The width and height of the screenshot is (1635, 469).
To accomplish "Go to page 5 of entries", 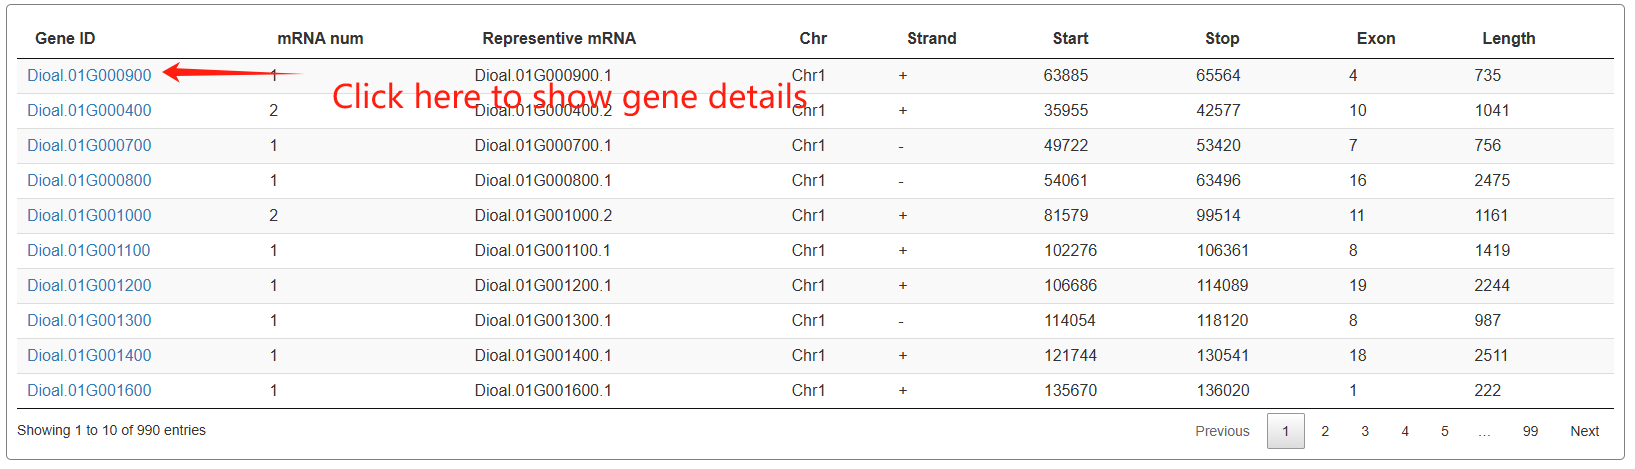I will (x=1444, y=431).
